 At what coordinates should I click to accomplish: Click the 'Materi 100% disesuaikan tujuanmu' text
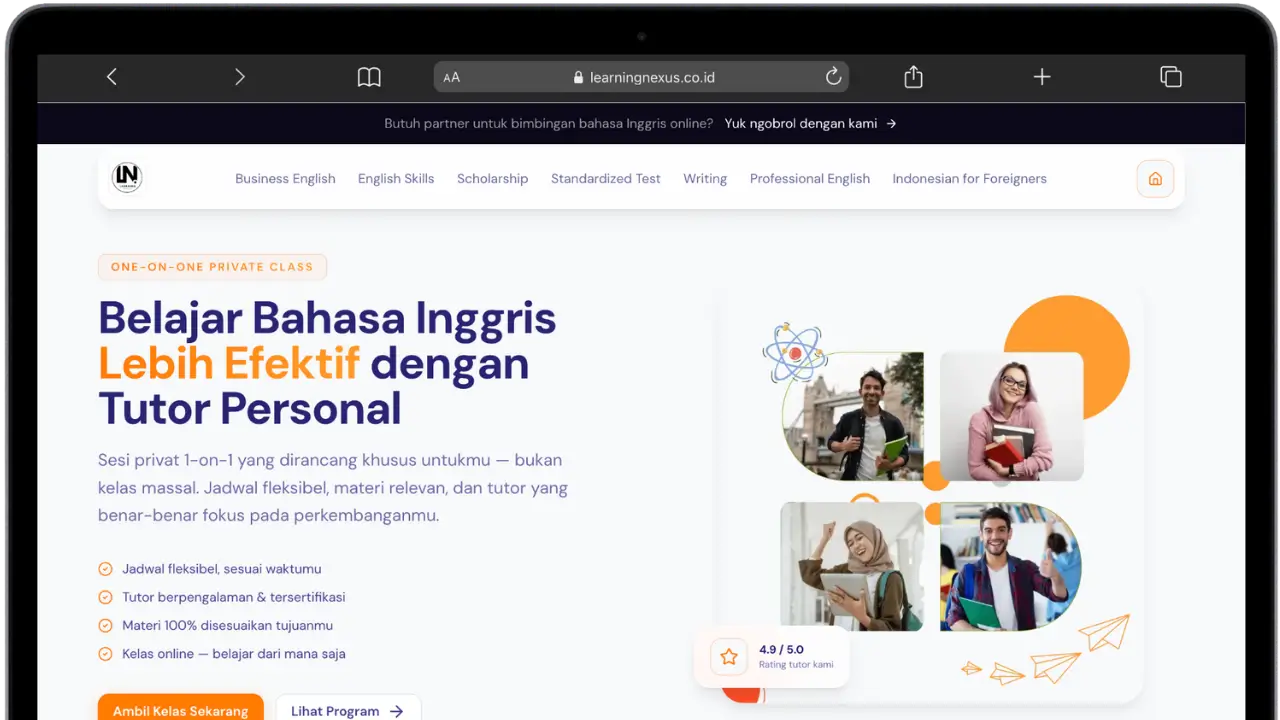228,625
